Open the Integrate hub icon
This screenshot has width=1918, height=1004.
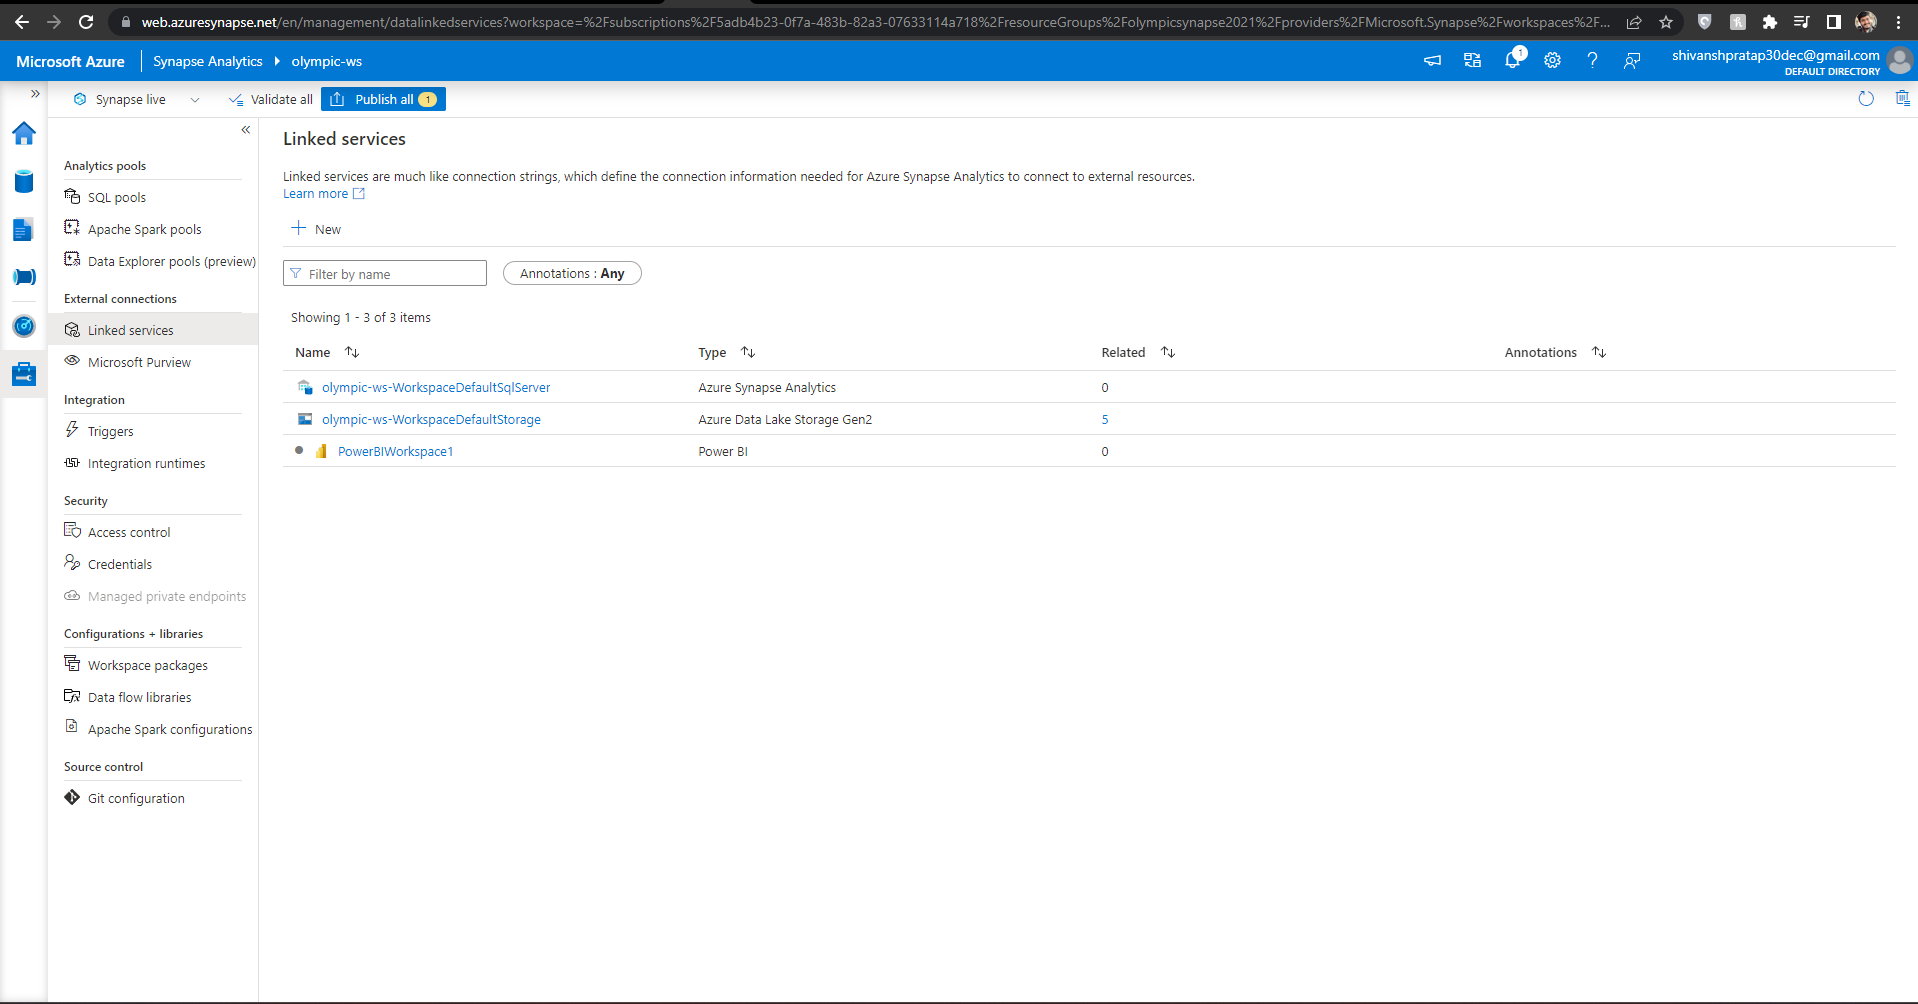point(24,277)
